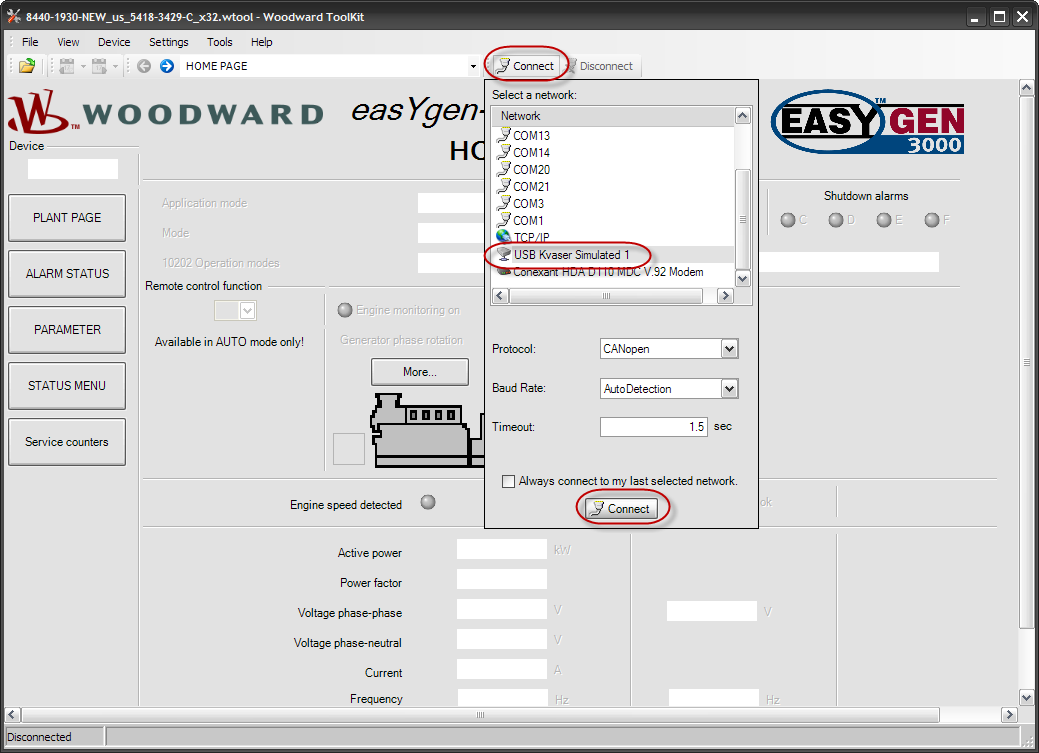
Task: Select the COM13 network entry
Action: point(531,135)
